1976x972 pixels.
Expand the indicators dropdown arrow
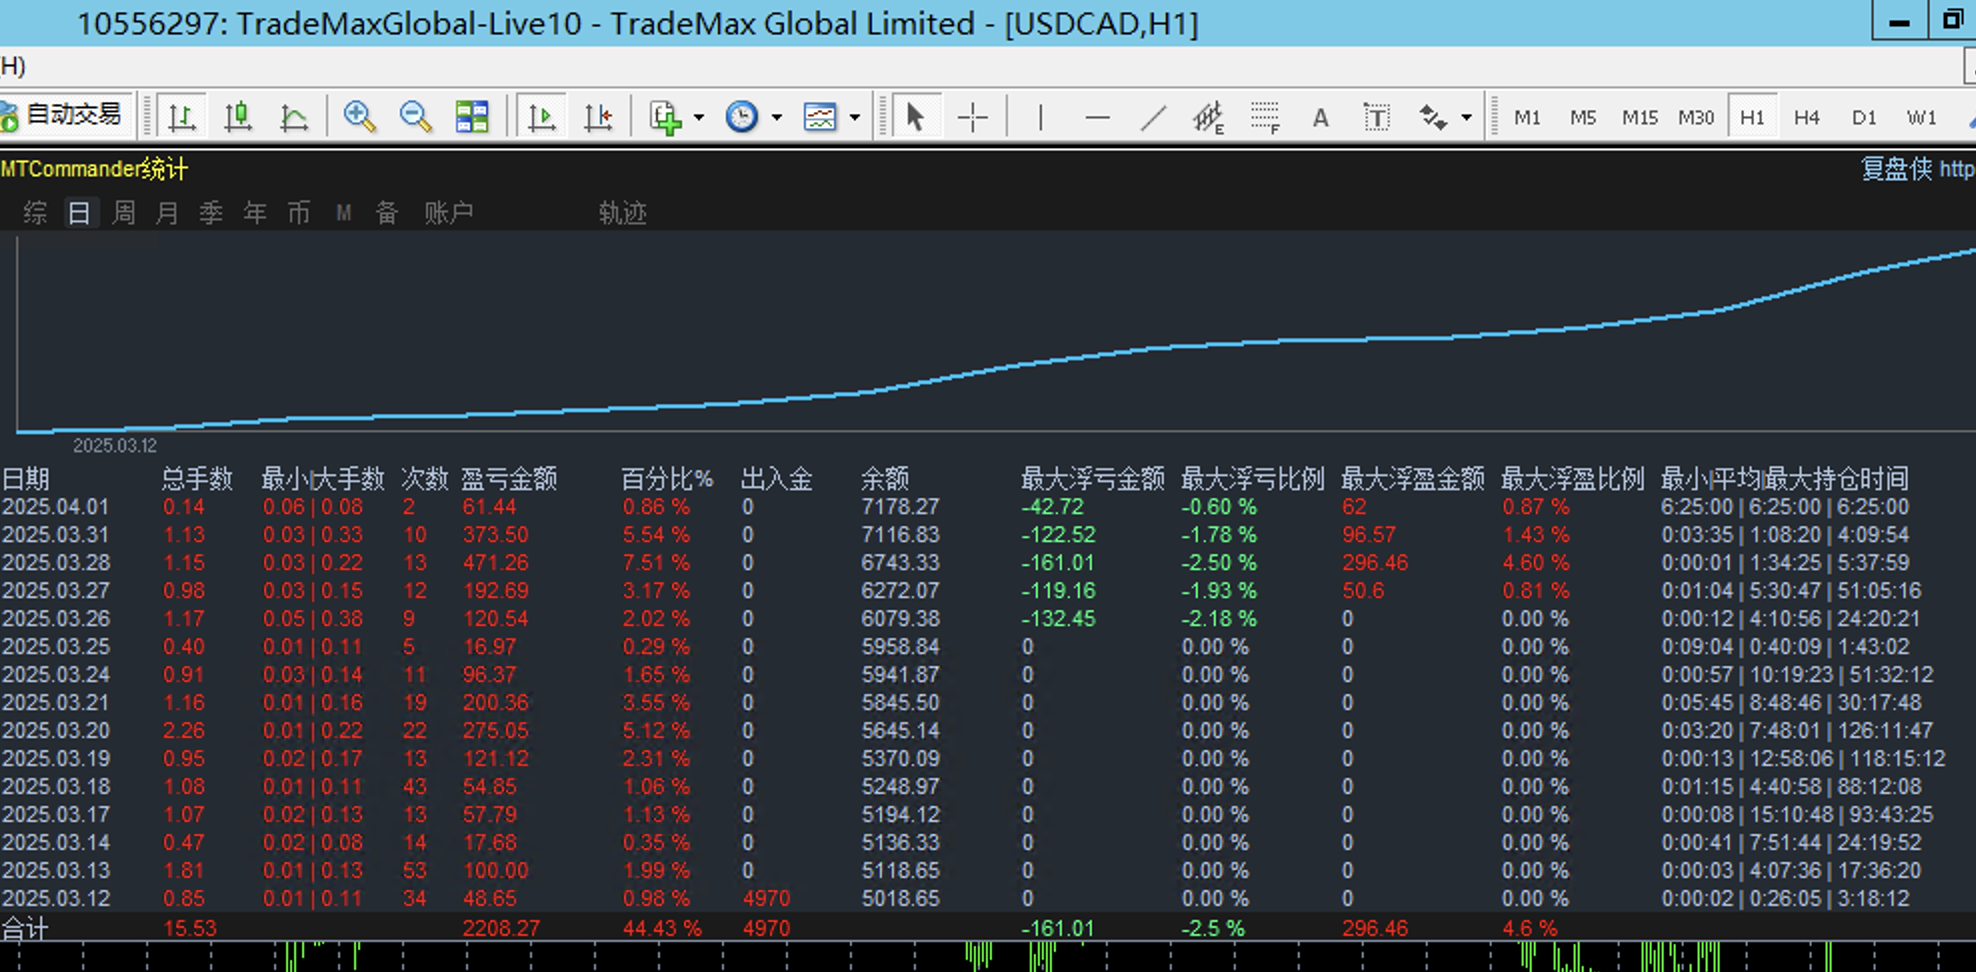pos(699,117)
